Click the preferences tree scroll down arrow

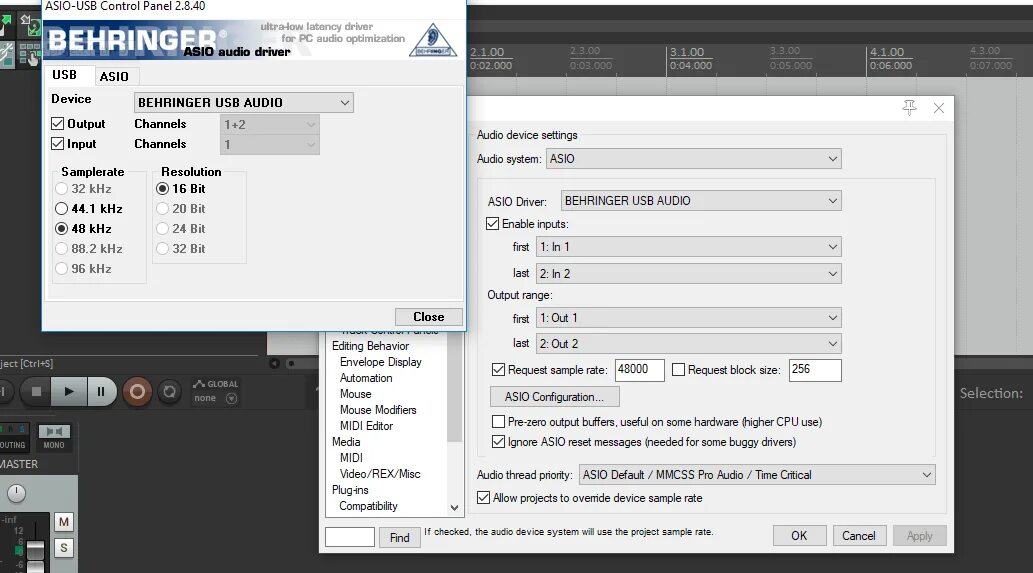coord(454,508)
